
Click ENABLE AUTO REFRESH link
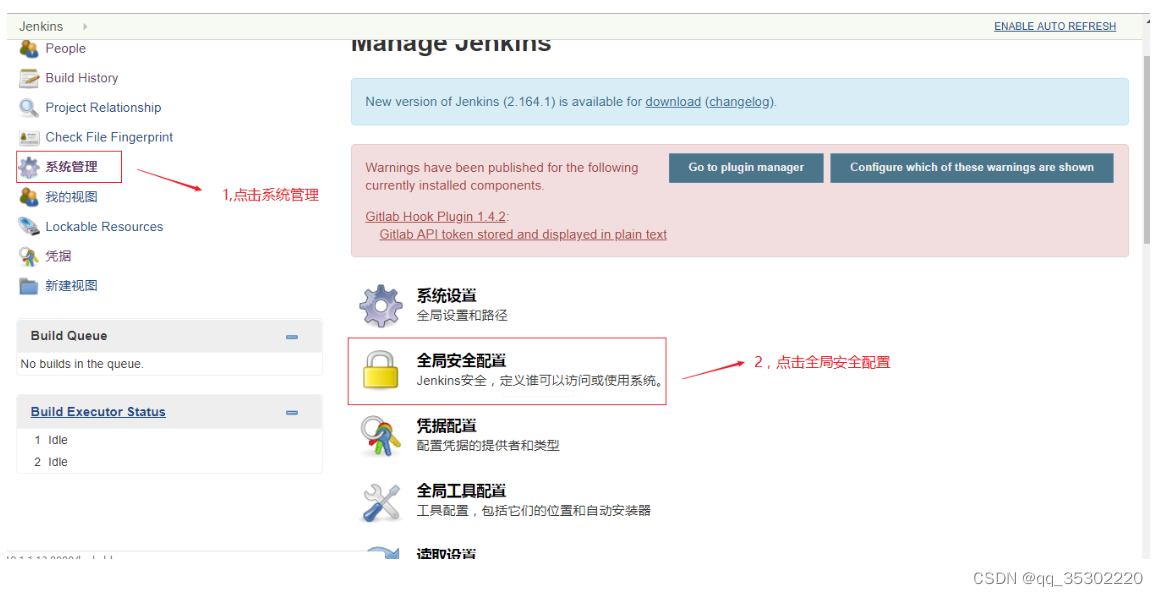[x=1055, y=27]
